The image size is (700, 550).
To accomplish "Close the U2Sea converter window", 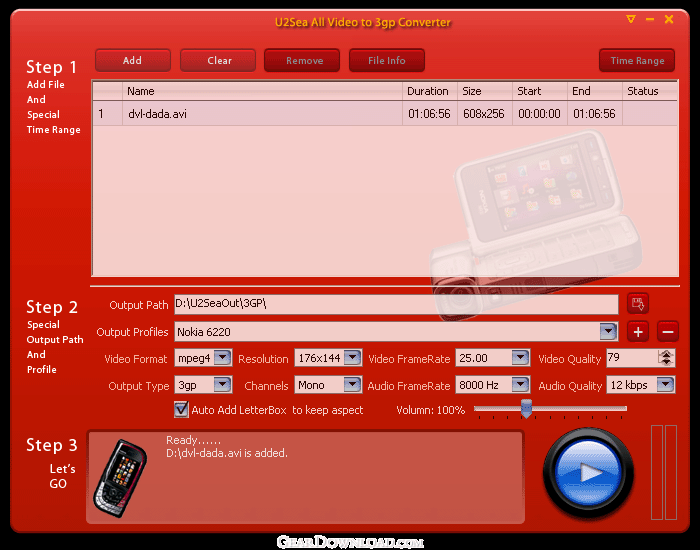I will pyautogui.click(x=669, y=19).
